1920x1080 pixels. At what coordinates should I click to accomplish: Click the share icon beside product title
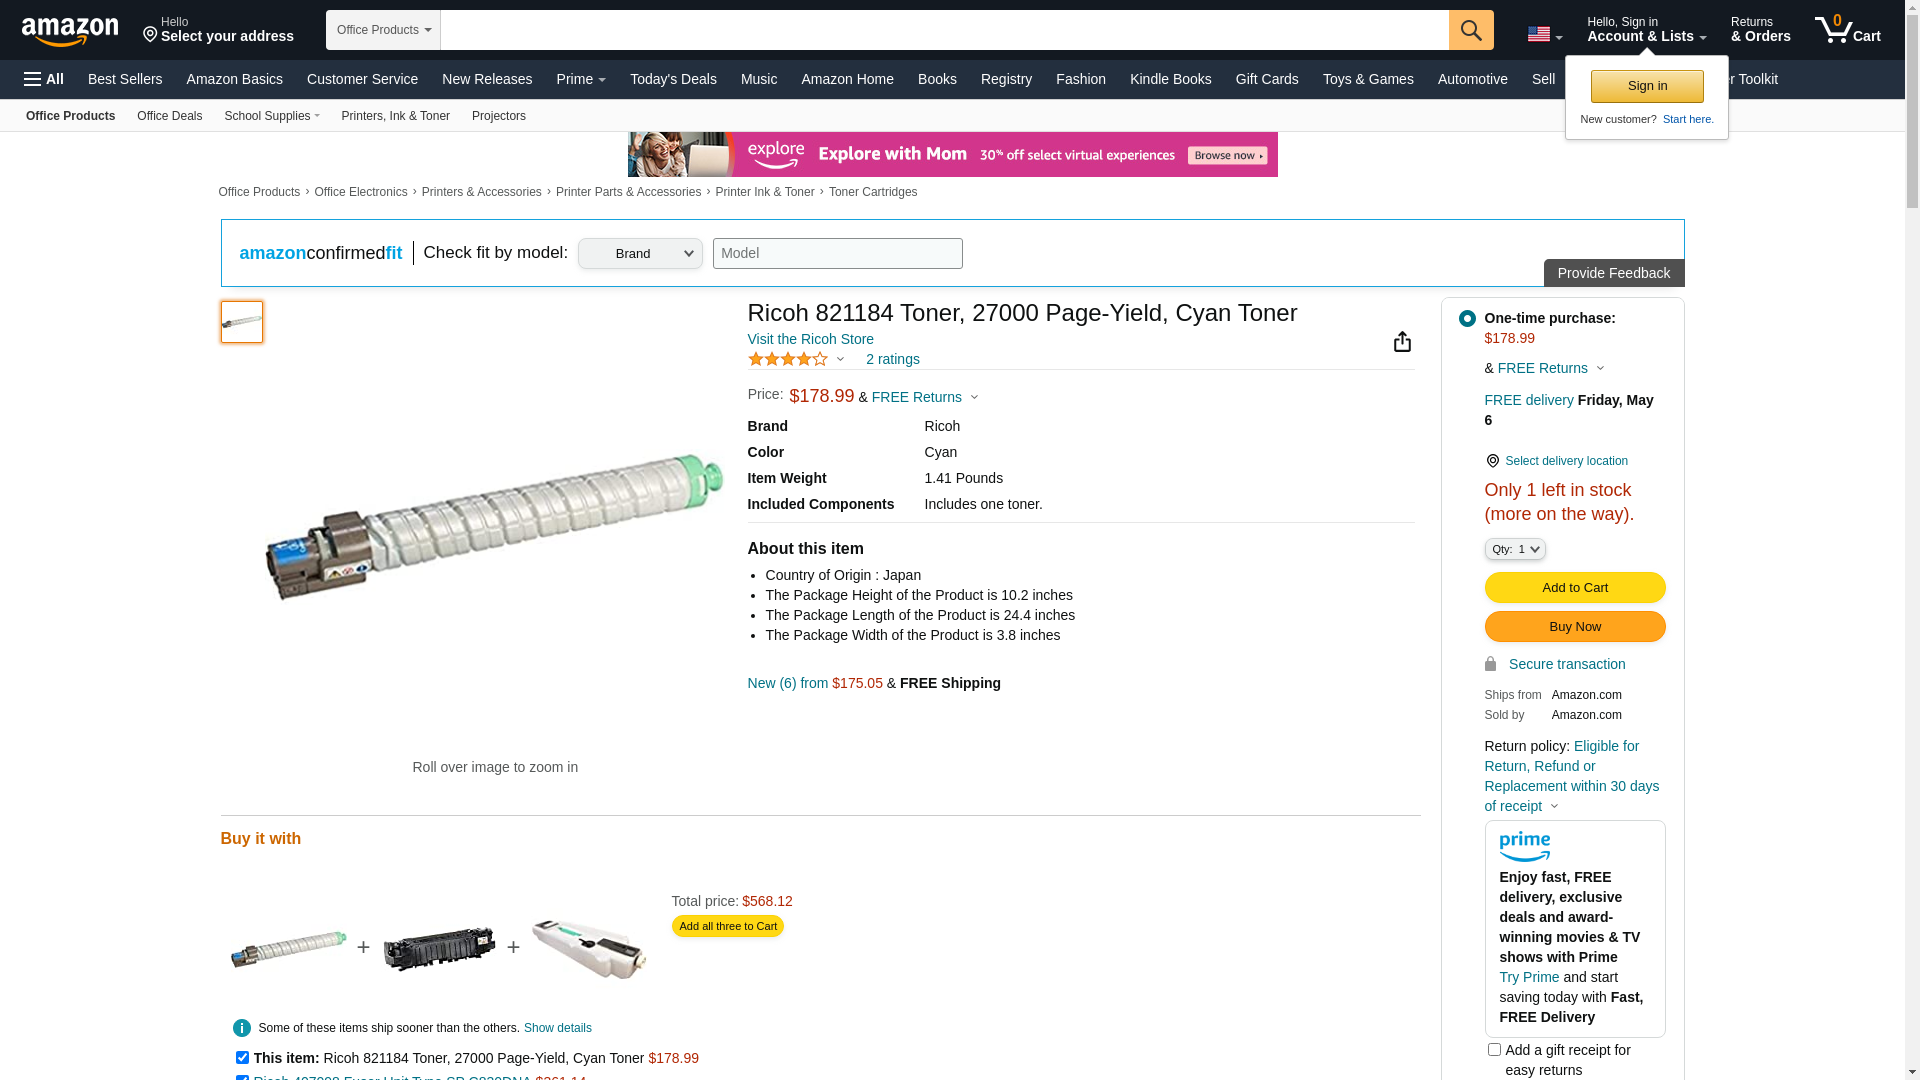[1402, 342]
